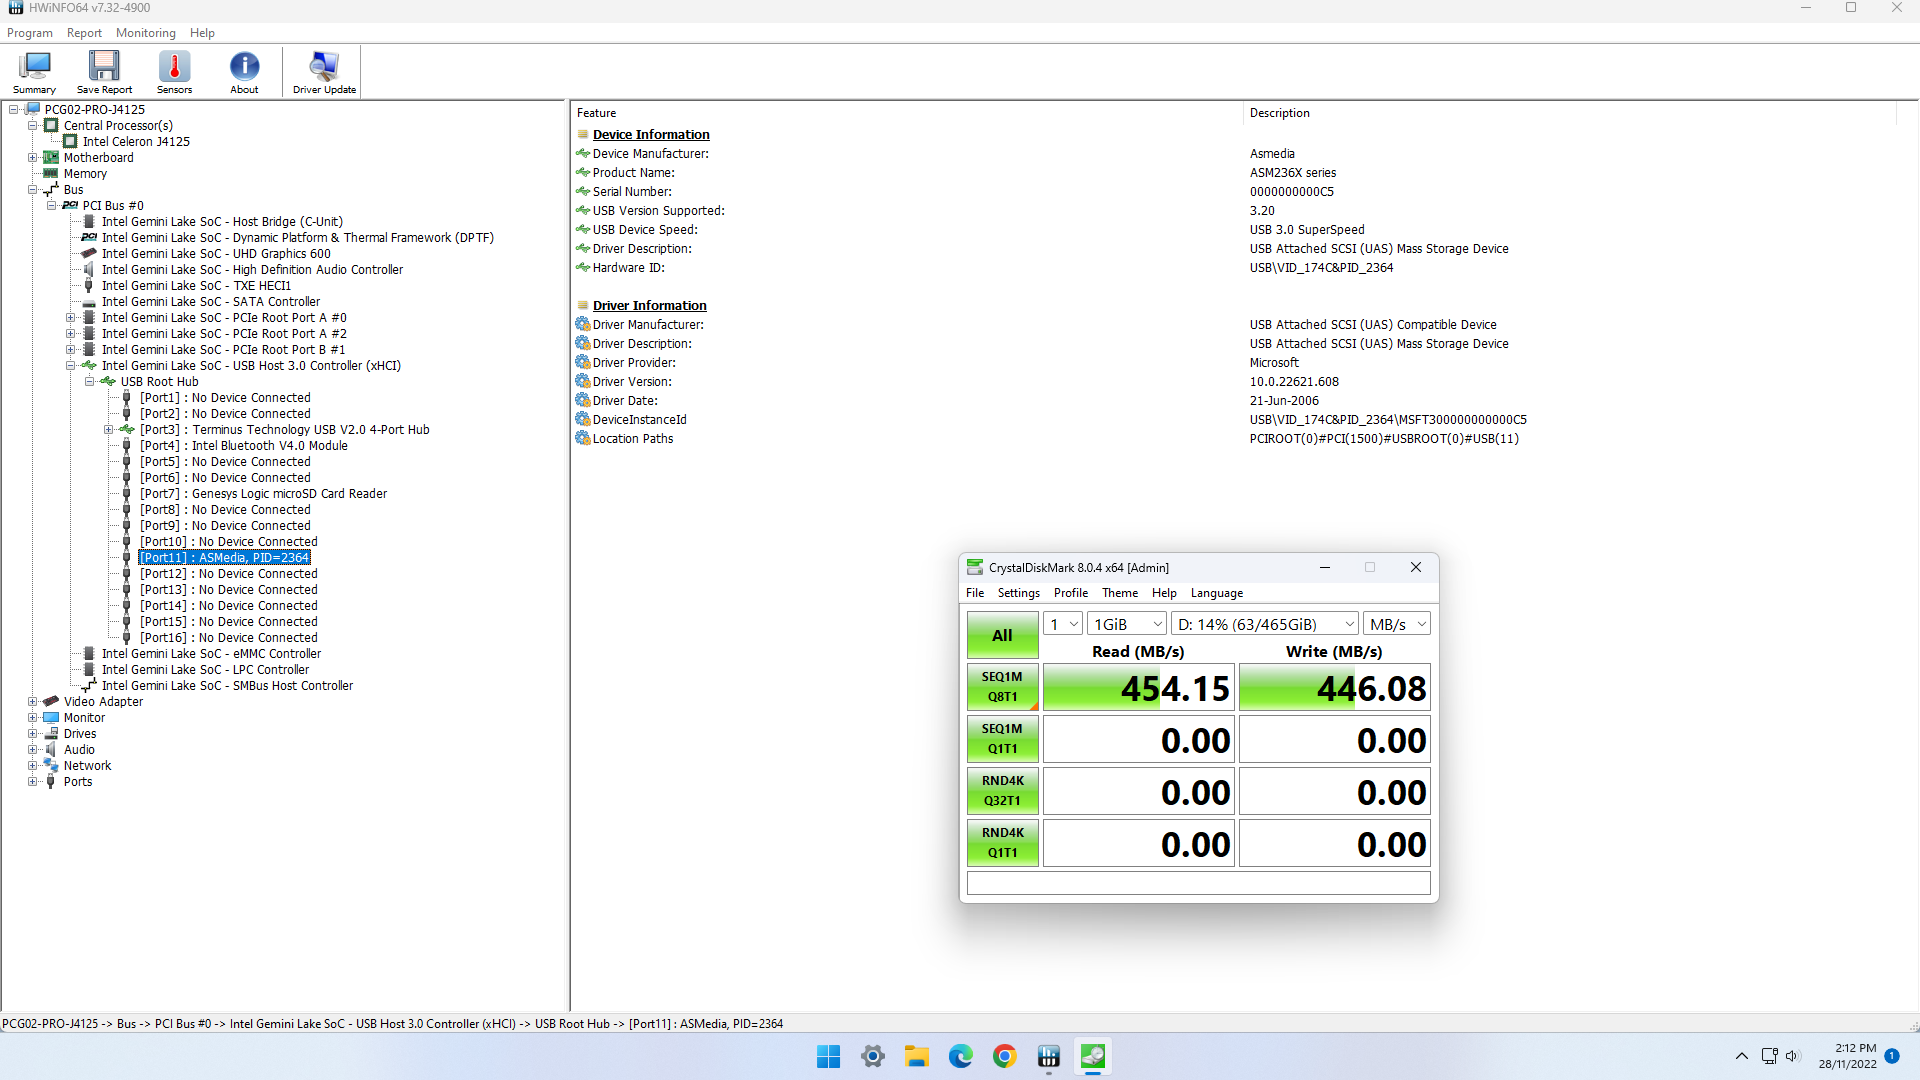The width and height of the screenshot is (1920, 1080).
Task: Open CrystalDiskMark Language menu
Action: coord(1216,593)
